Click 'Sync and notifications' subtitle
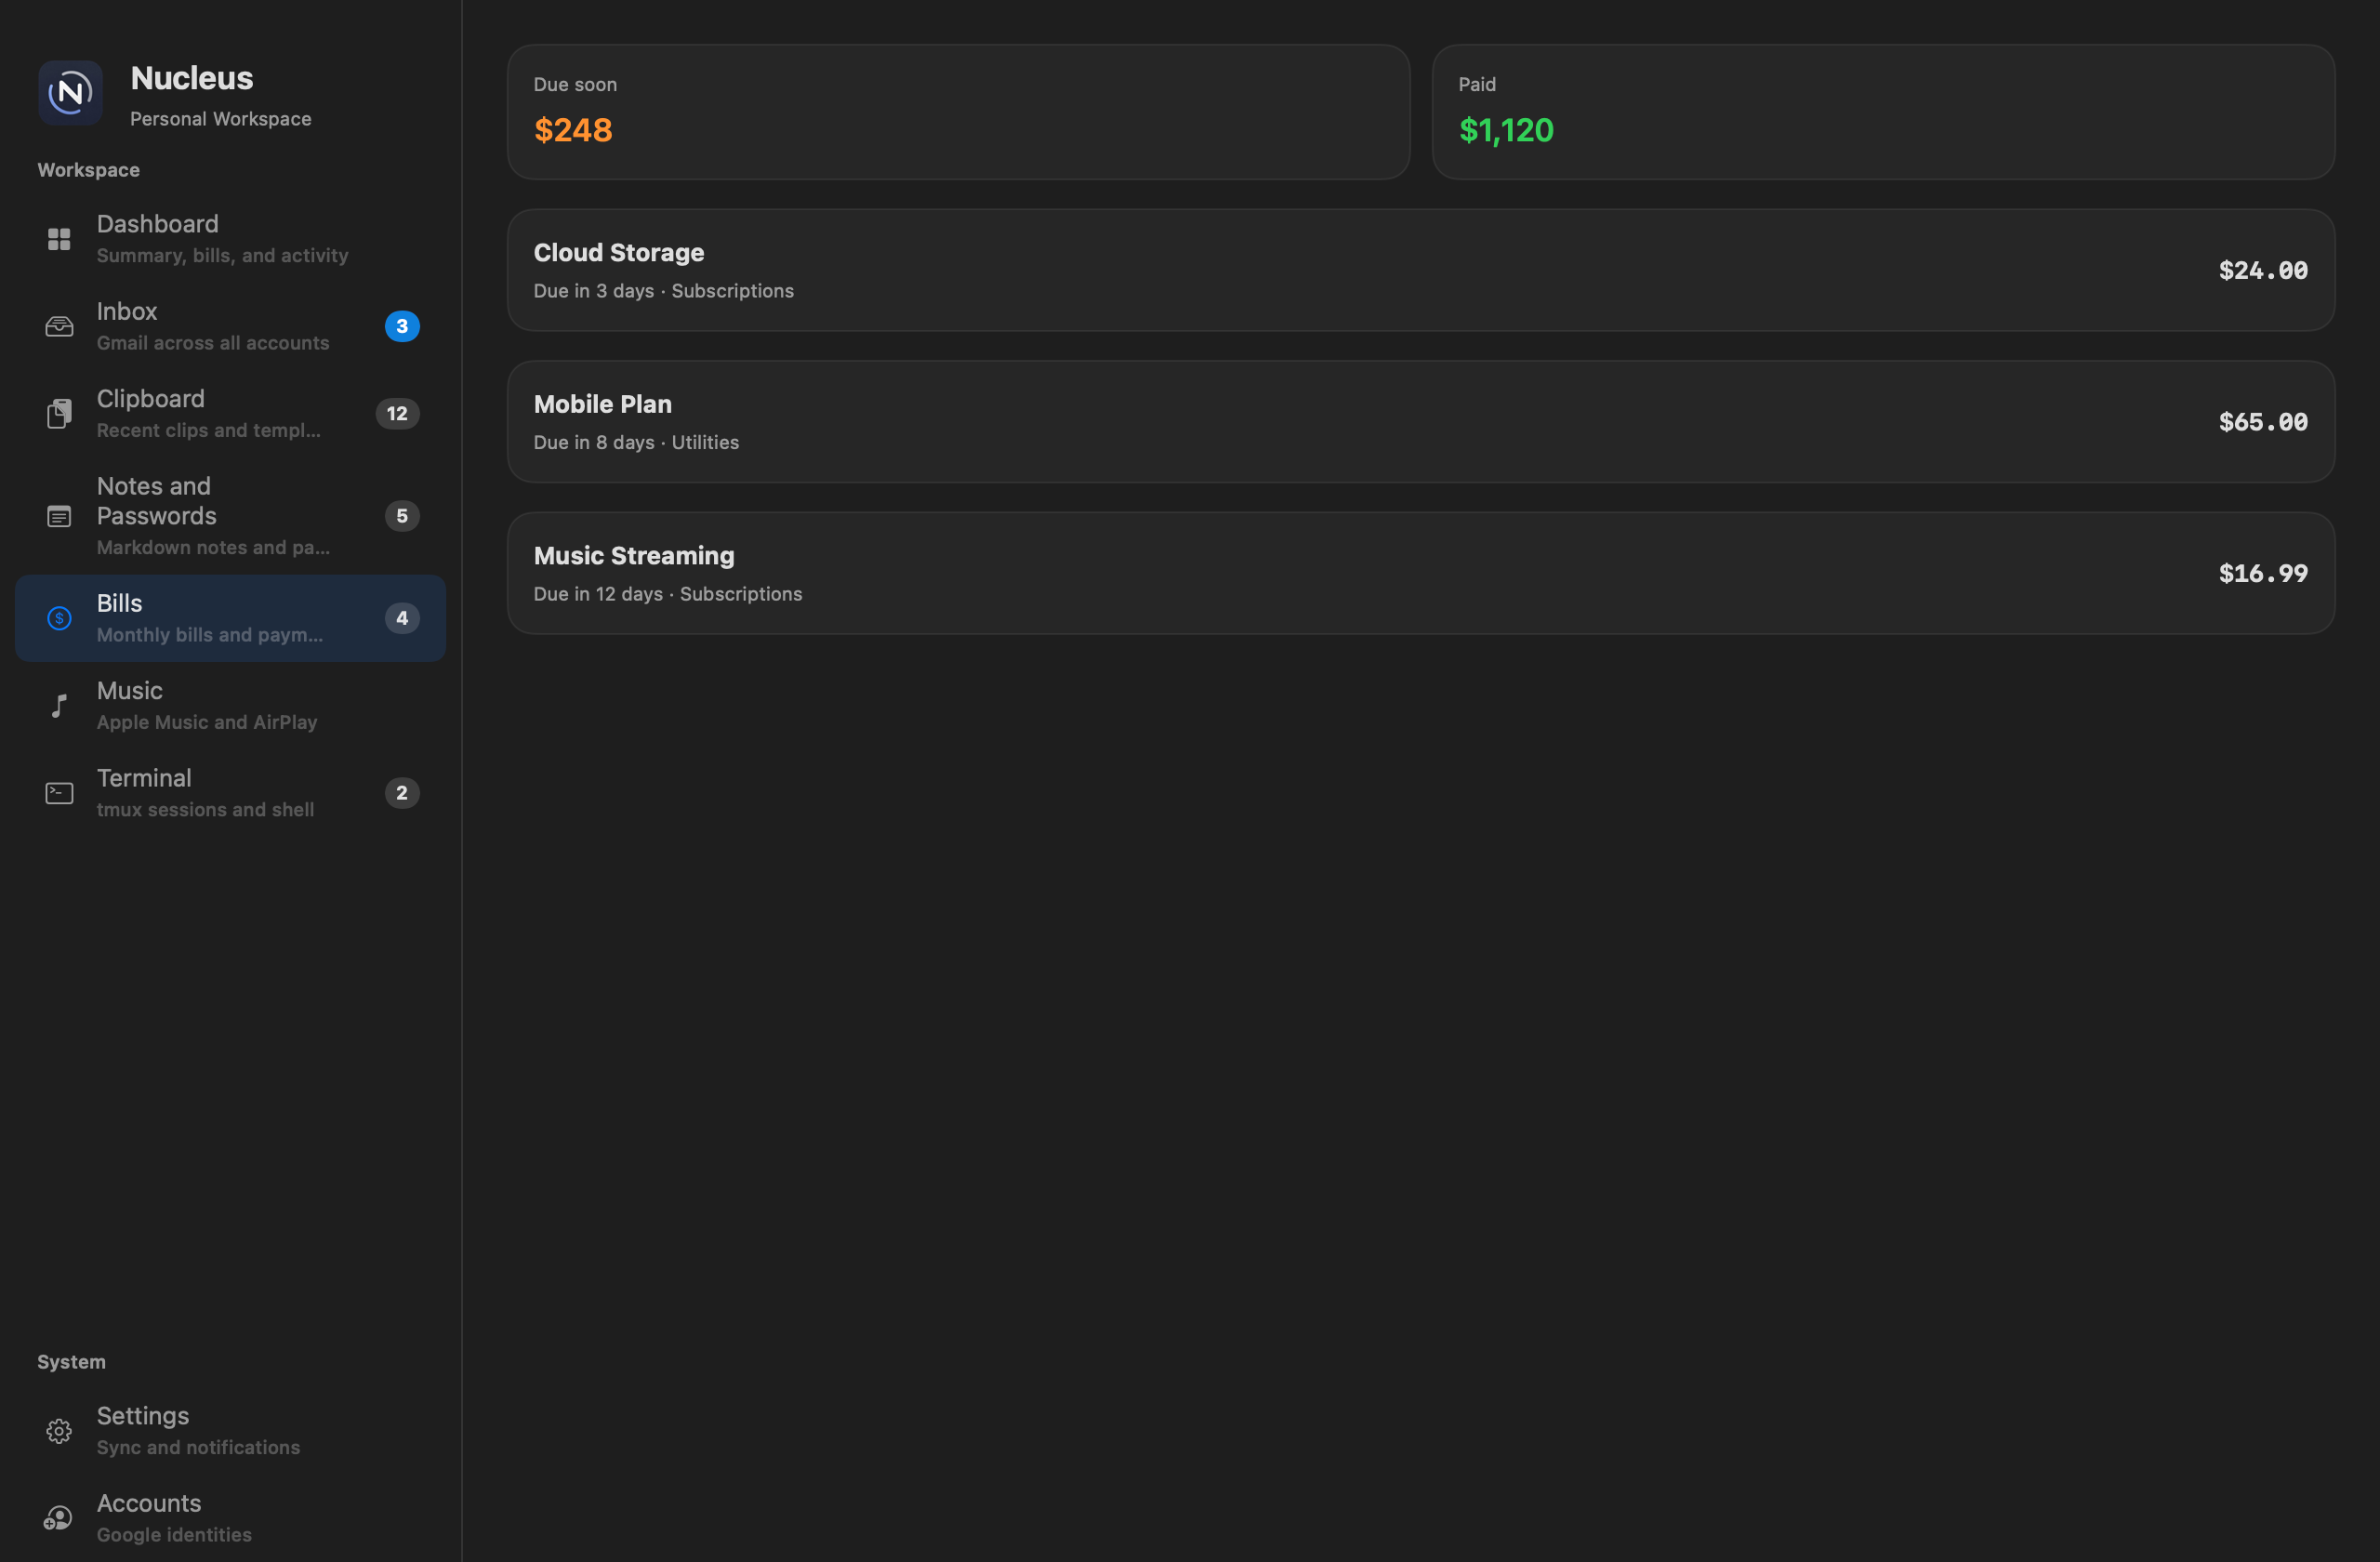The height and width of the screenshot is (1562, 2380). (x=198, y=1447)
